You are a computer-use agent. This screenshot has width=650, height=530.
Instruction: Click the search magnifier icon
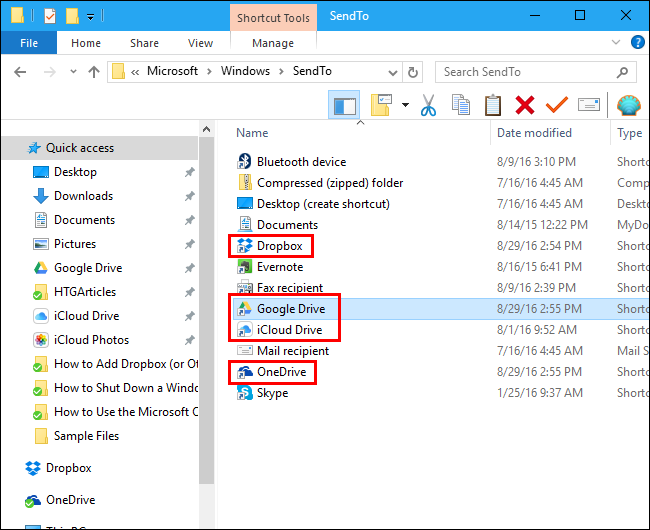(622, 73)
